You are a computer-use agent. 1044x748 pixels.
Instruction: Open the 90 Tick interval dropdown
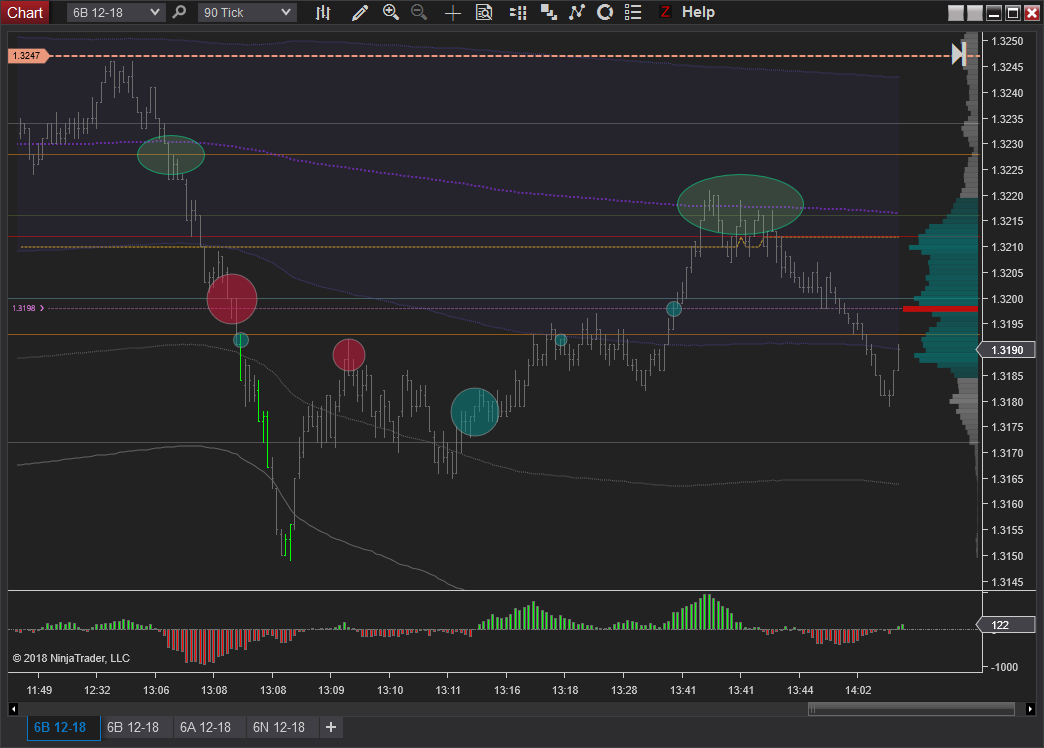click(247, 13)
